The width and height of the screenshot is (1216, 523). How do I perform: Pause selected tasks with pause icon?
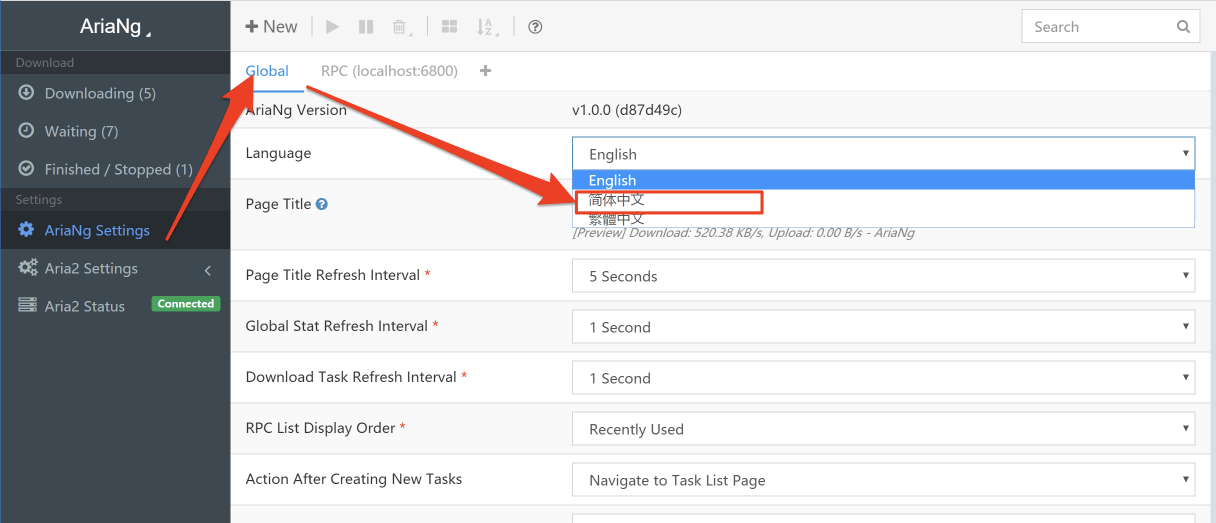[366, 27]
